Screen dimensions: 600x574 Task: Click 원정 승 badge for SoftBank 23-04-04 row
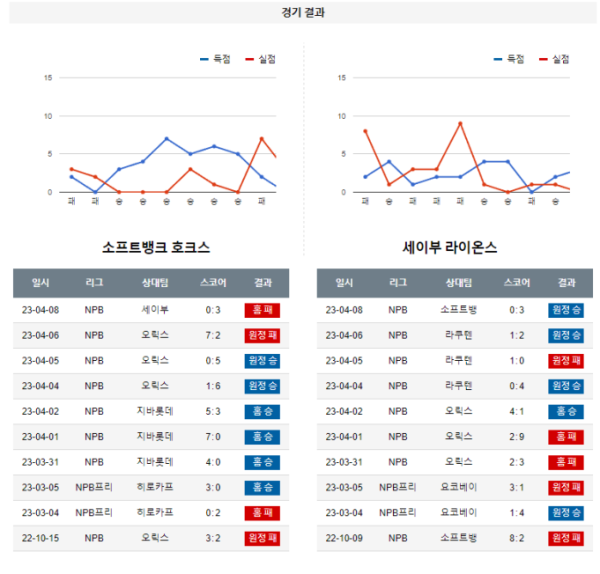tap(262, 386)
